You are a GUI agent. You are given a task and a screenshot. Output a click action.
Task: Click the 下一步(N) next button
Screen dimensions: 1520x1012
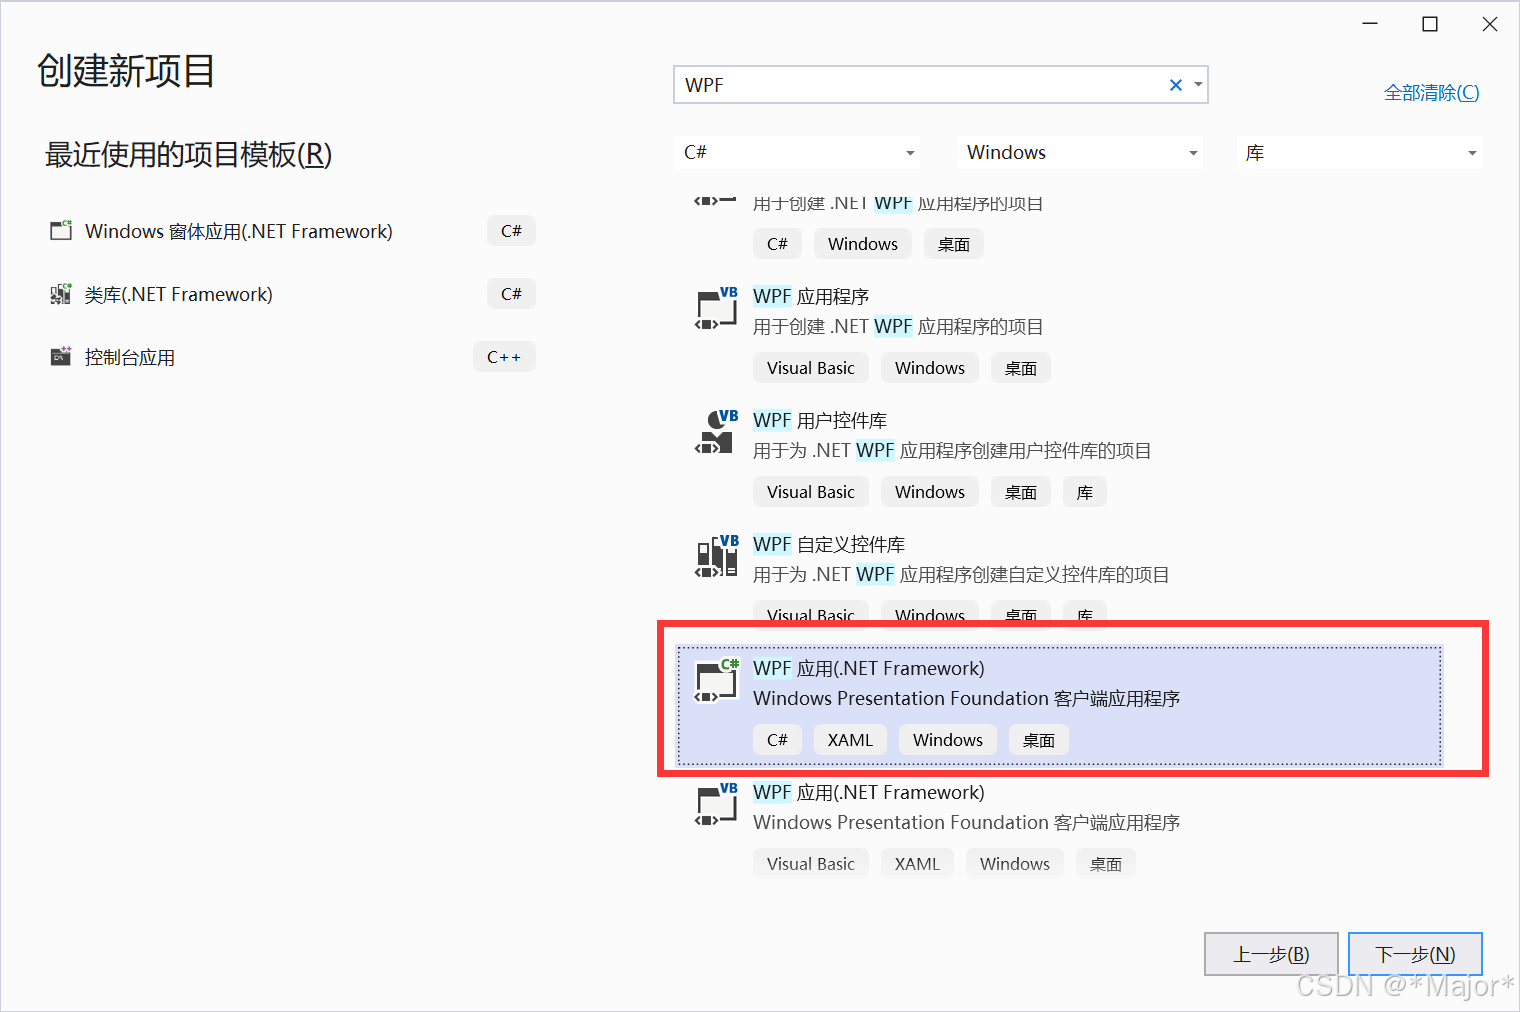(x=1415, y=954)
